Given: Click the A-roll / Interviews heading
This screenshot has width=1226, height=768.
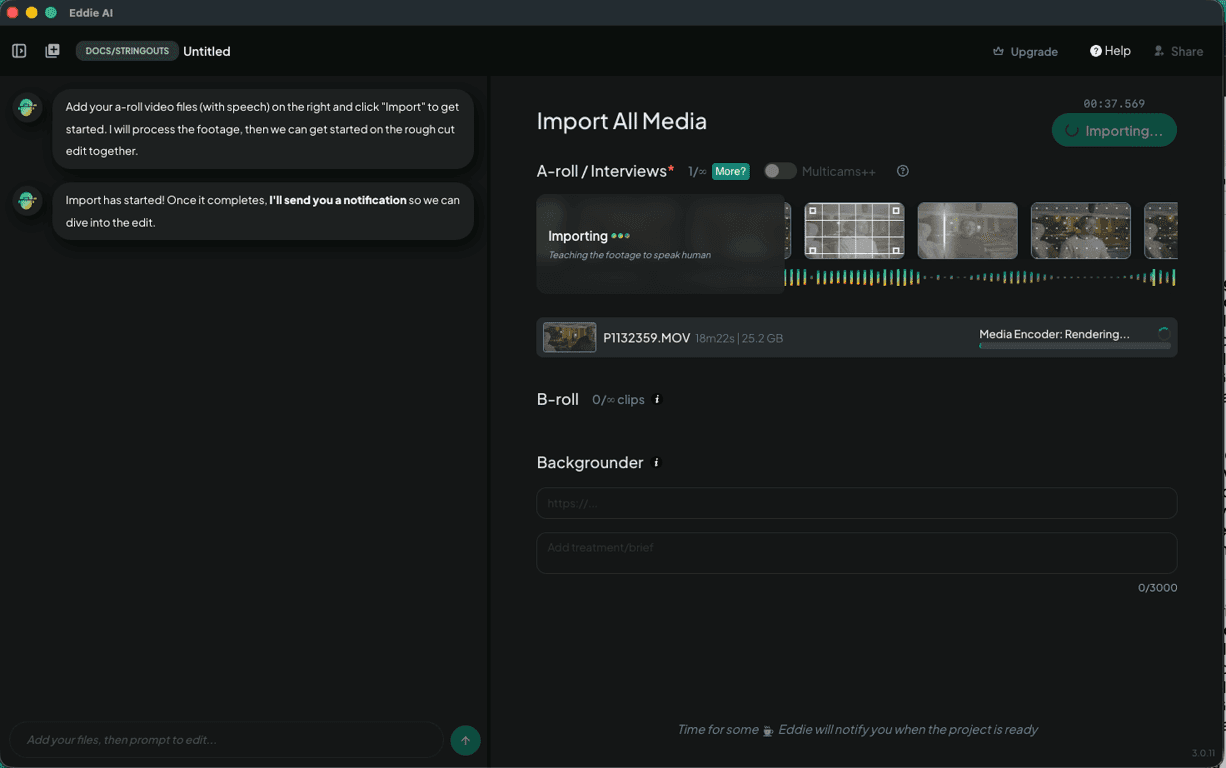Looking at the screenshot, I should [x=605, y=171].
